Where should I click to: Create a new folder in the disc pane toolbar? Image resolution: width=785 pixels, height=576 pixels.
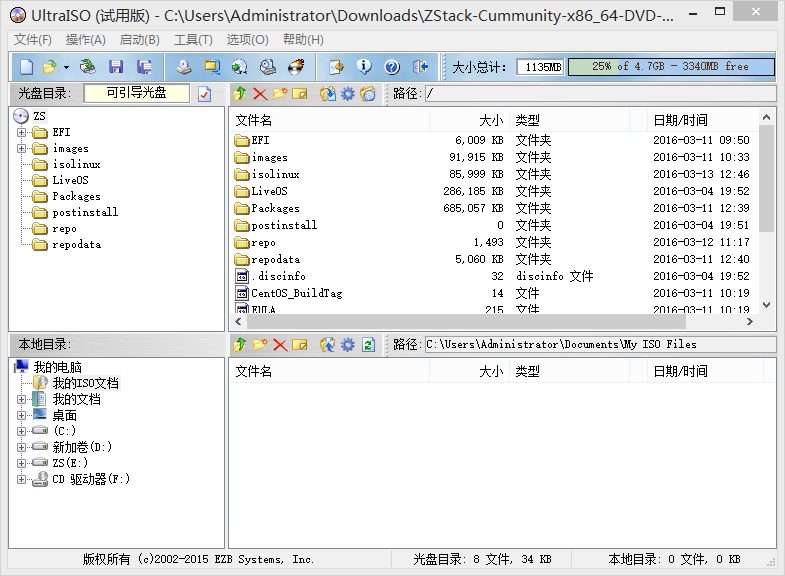tap(280, 94)
